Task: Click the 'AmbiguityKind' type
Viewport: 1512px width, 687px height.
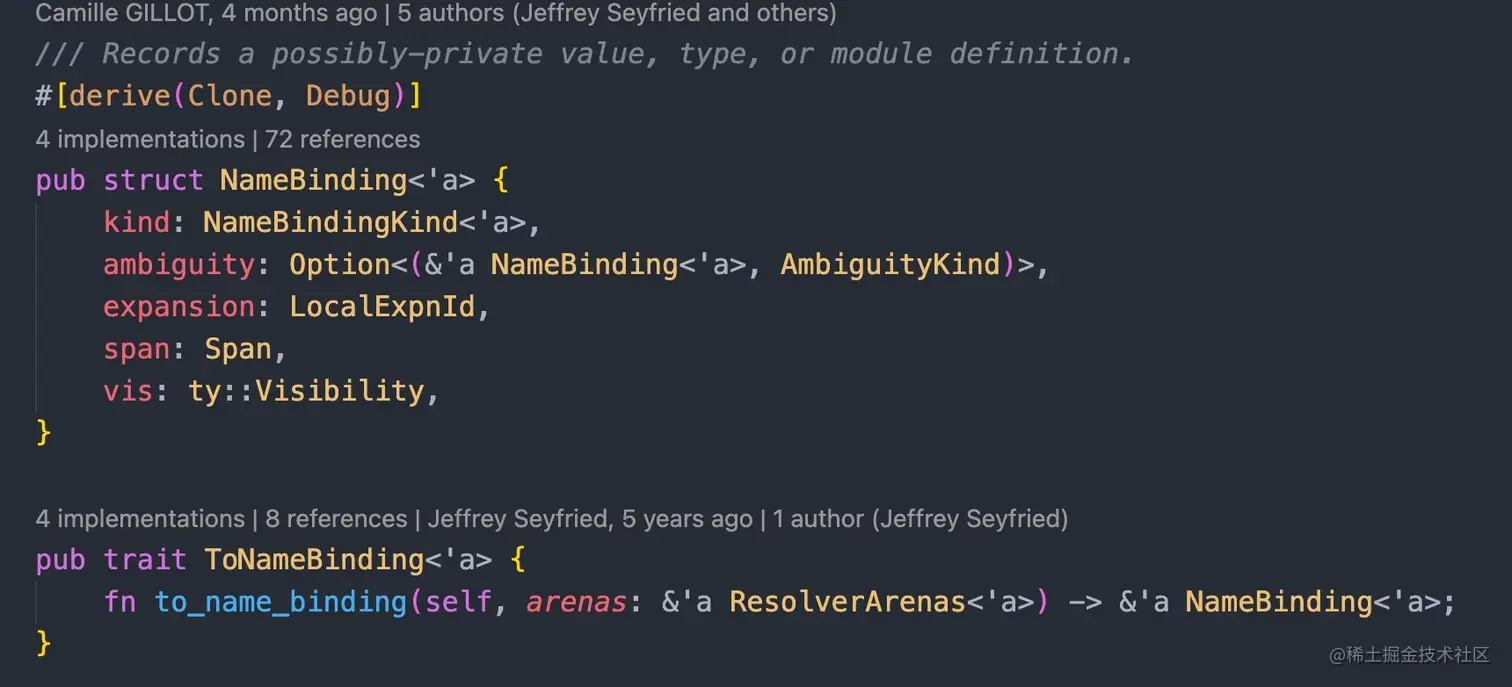Action: tap(890, 264)
